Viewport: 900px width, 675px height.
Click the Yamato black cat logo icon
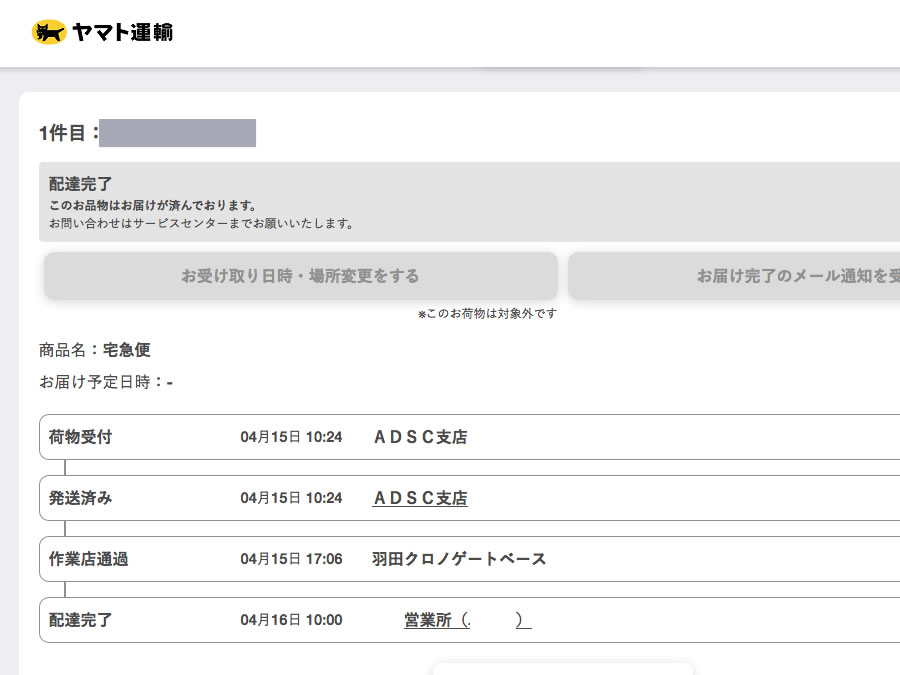(49, 32)
